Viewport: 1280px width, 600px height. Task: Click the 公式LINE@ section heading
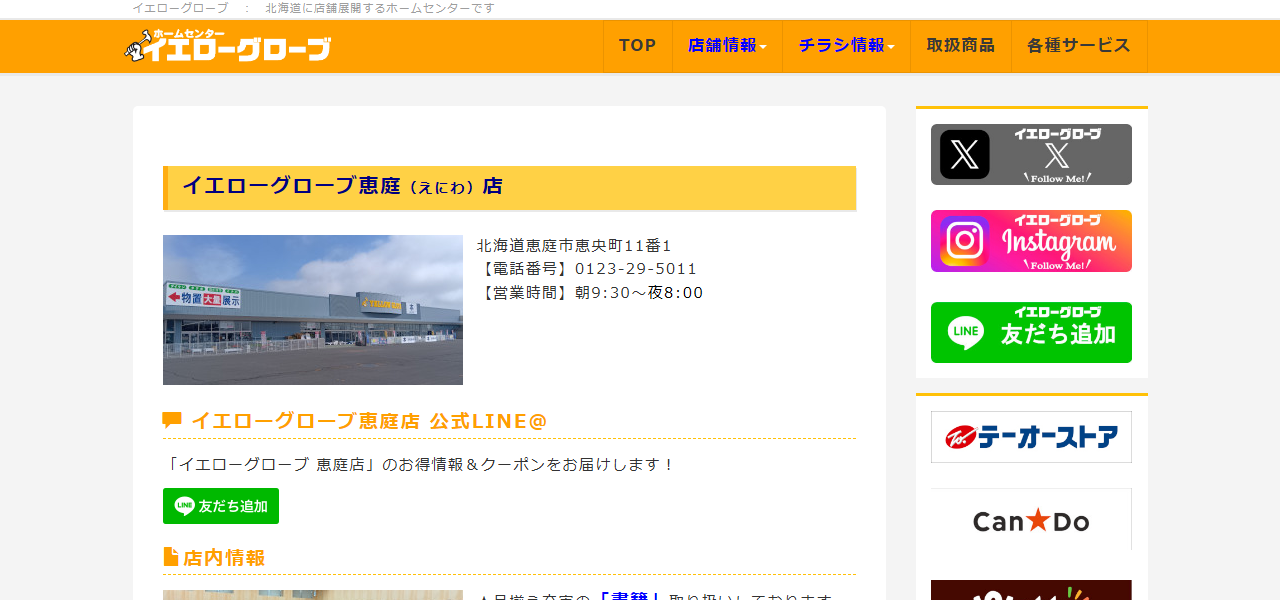click(370, 421)
